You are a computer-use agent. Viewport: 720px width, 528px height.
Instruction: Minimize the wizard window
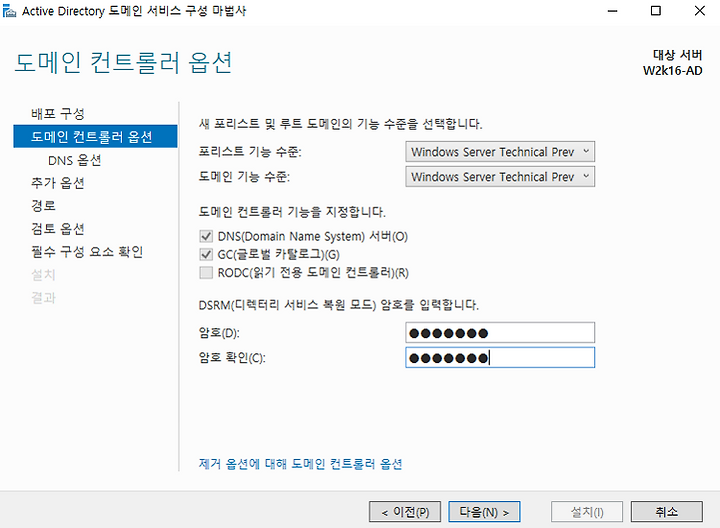pos(613,11)
